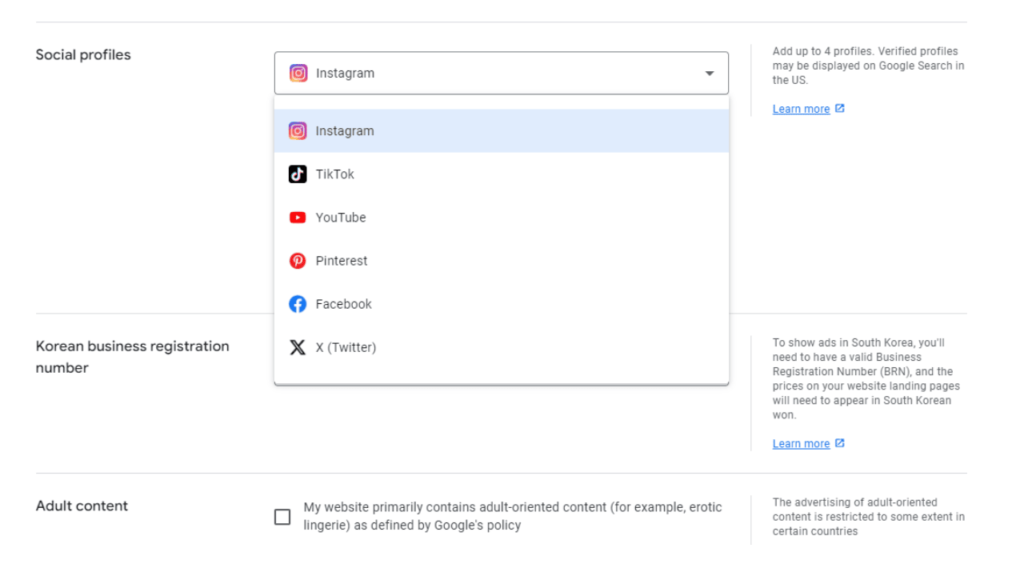
Task: Click the X (Twitter) logo icon
Action: [x=297, y=347]
